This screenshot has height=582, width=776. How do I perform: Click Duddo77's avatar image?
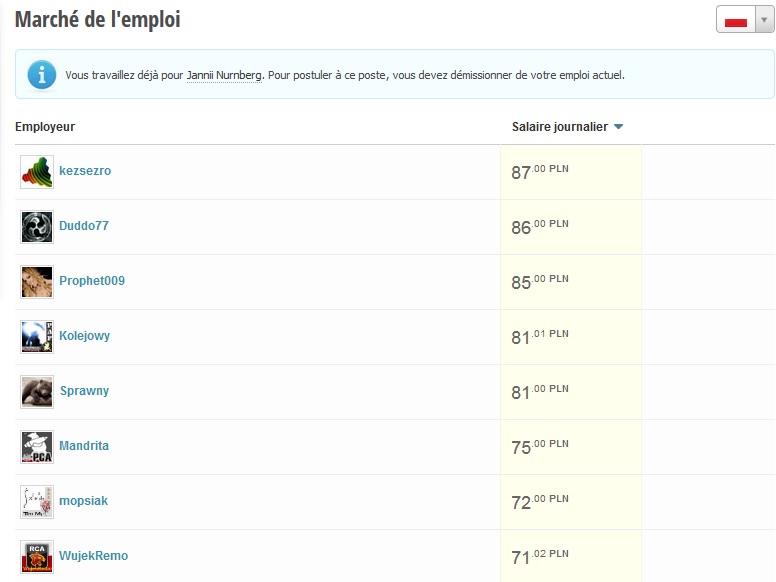click(37, 227)
